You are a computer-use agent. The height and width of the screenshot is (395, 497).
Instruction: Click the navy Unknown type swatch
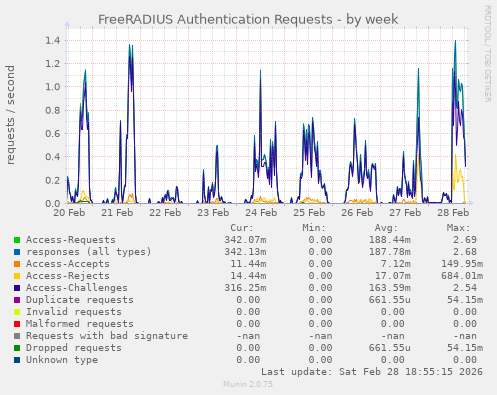17,360
